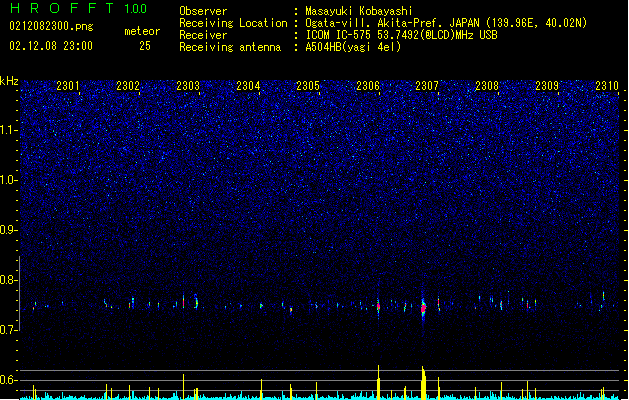Select the name Masayuki Kobayashi
Image resolution: width=629 pixels, height=400 pixels.
[x=359, y=11]
